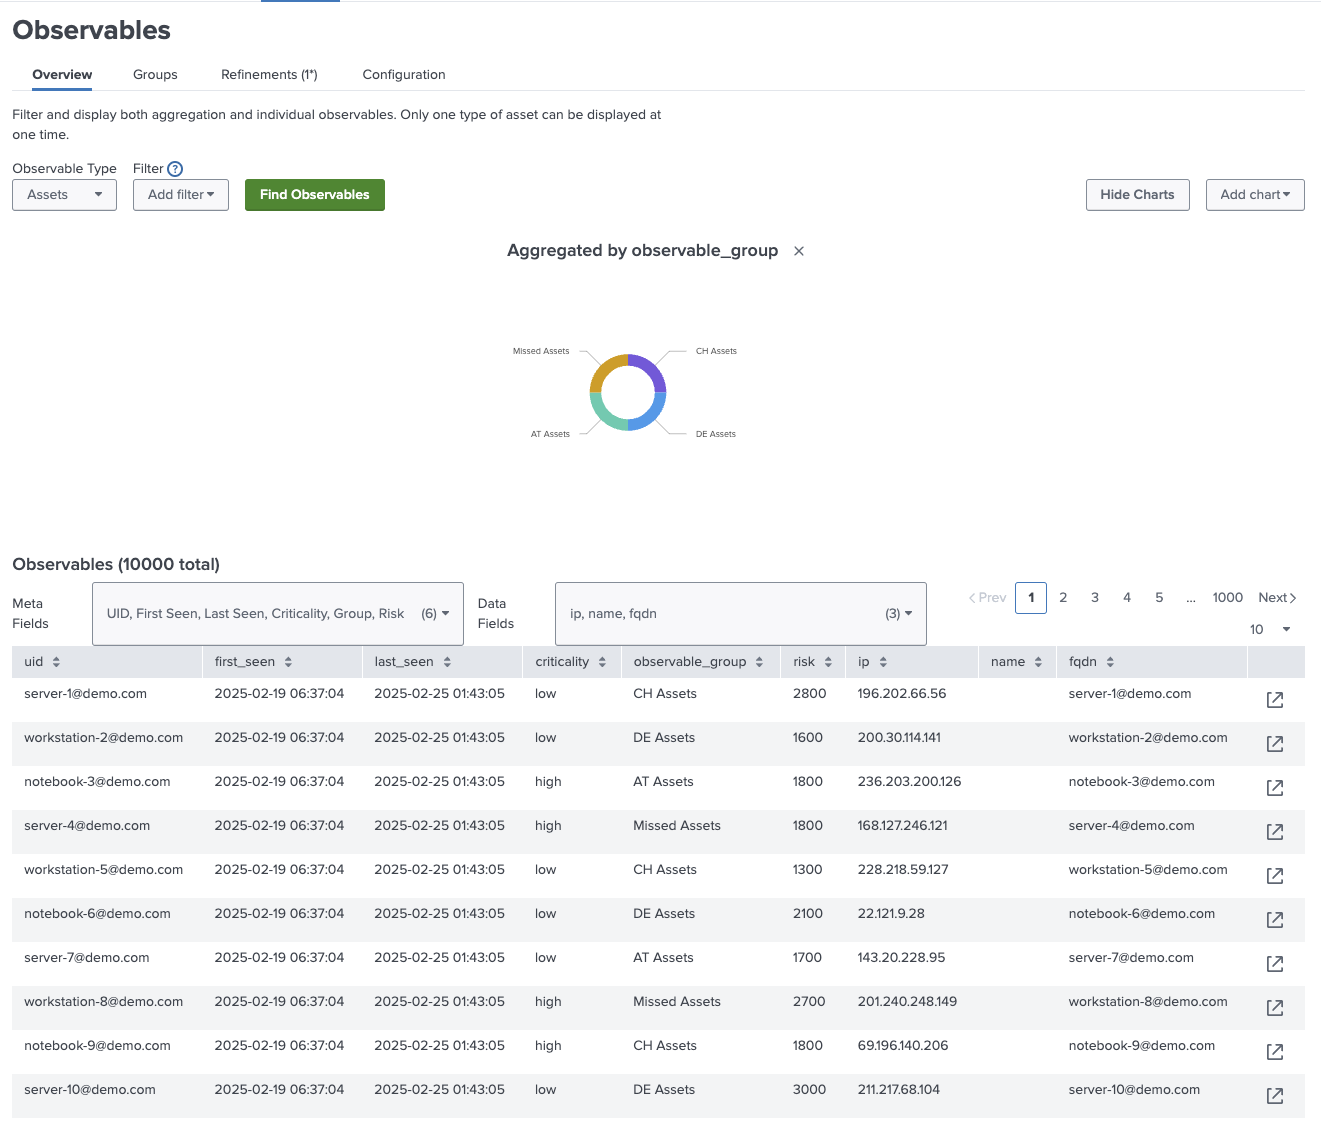
Task: Sort the table by risk column
Action: click(x=828, y=661)
